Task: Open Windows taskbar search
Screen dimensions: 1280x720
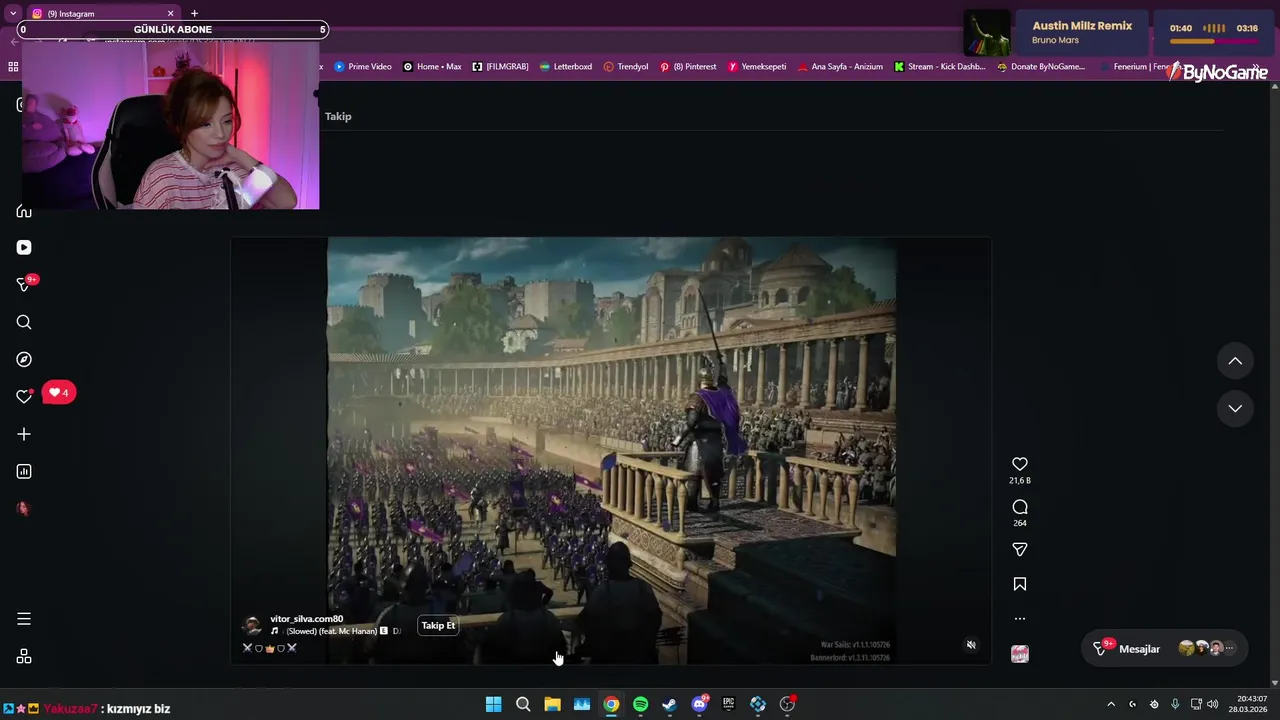Action: pos(523,705)
